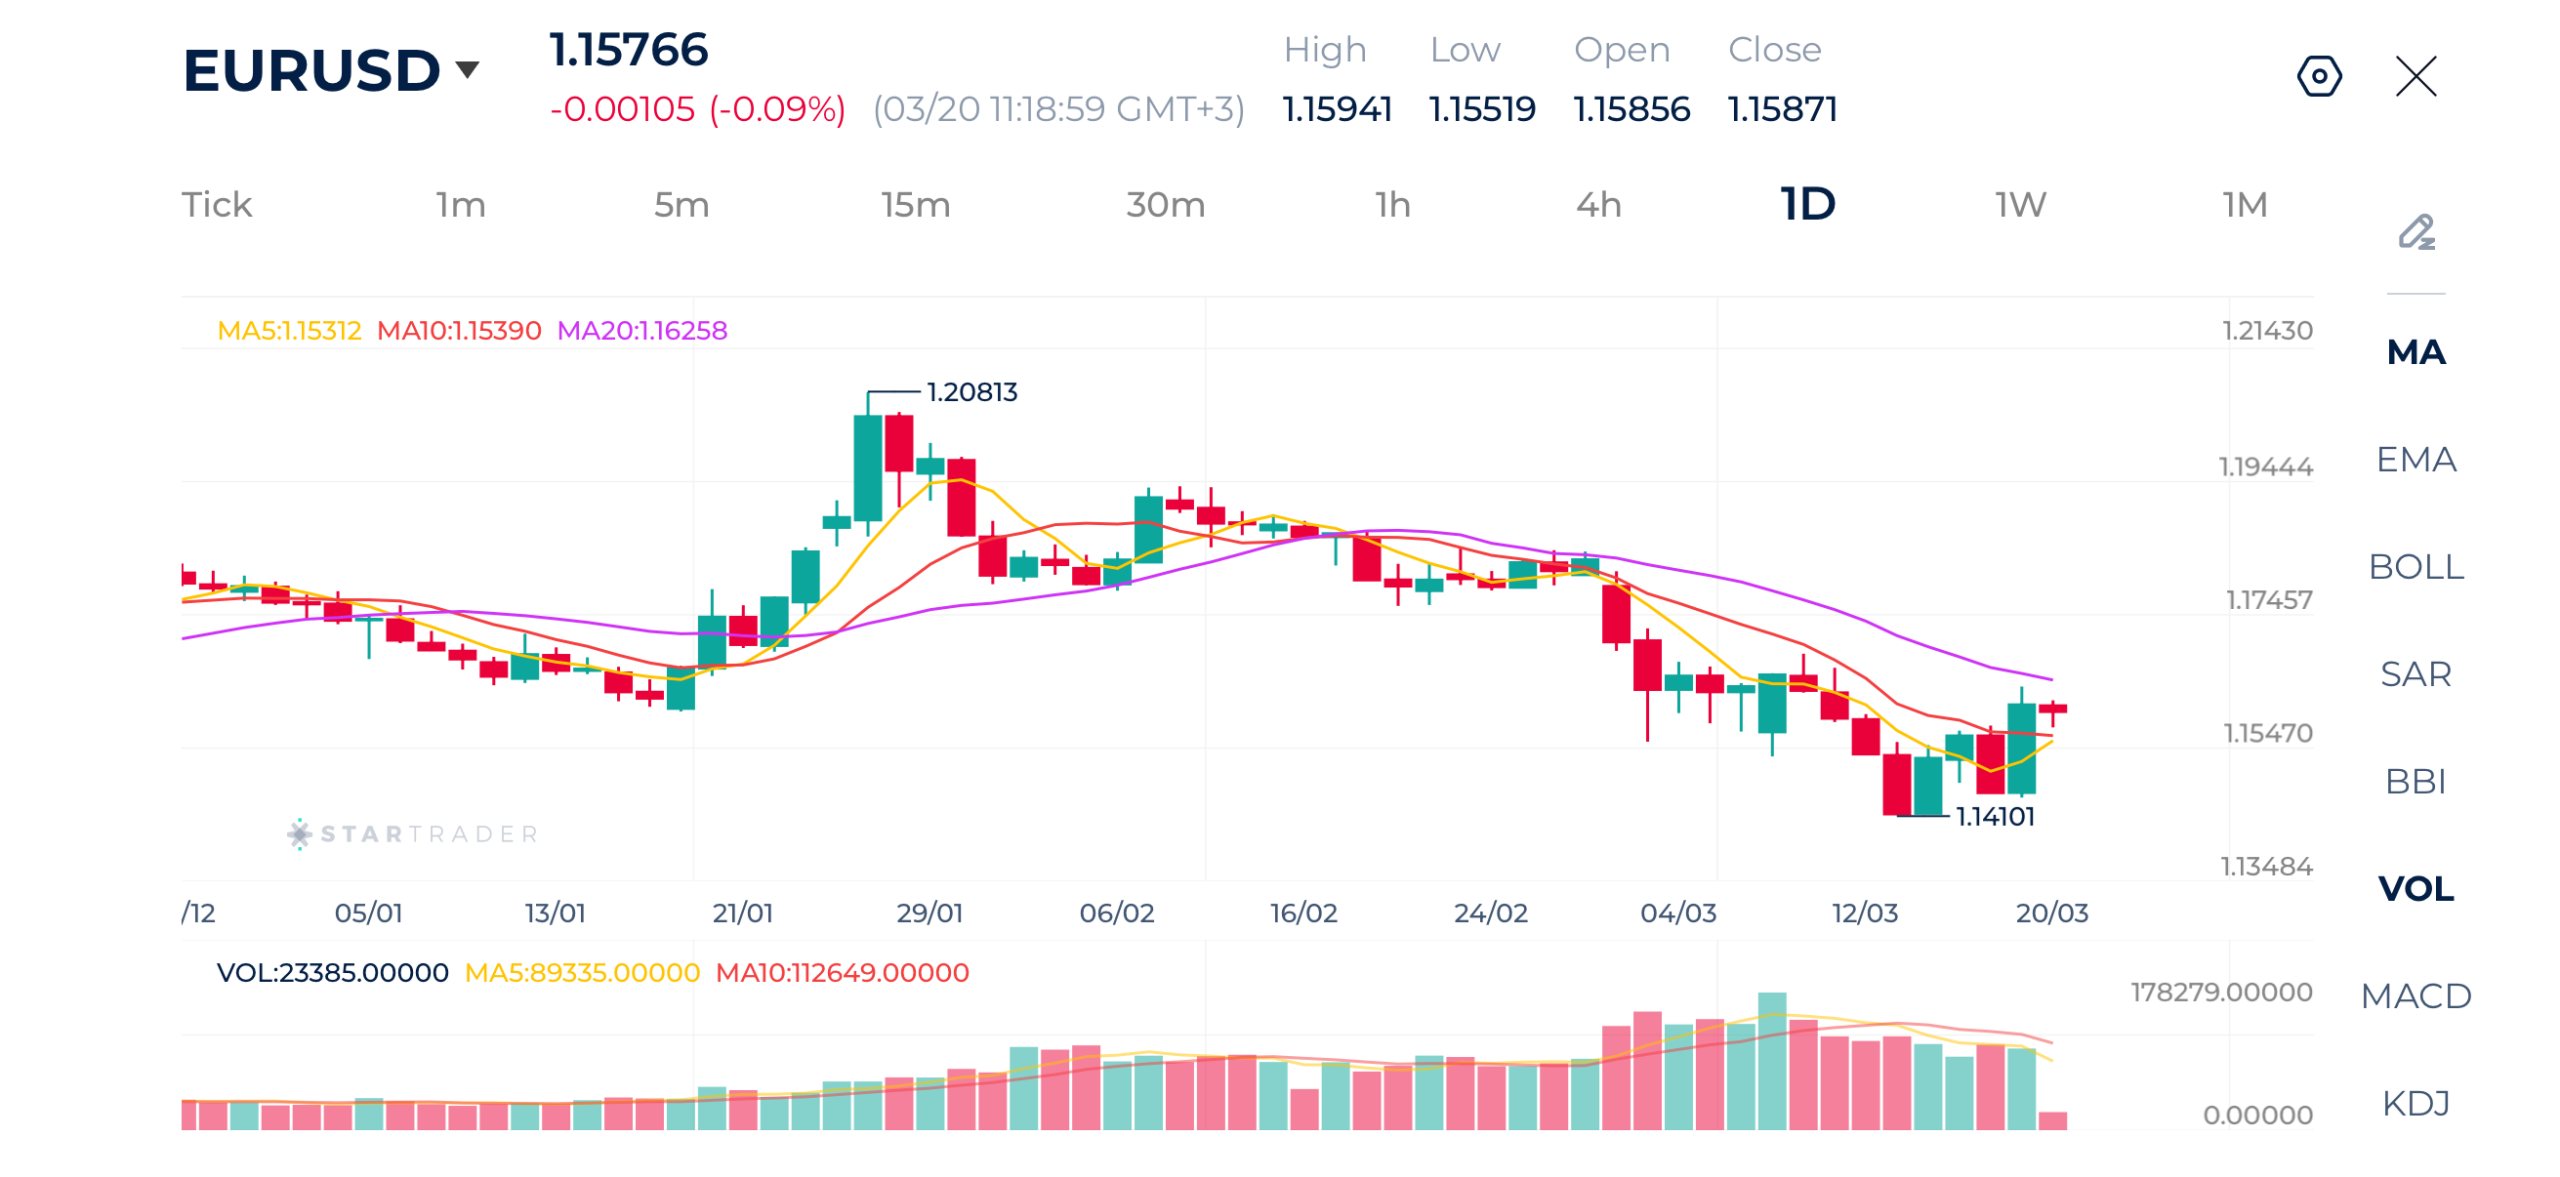
Task: Toggle the VOL volume panel
Action: (x=2415, y=889)
